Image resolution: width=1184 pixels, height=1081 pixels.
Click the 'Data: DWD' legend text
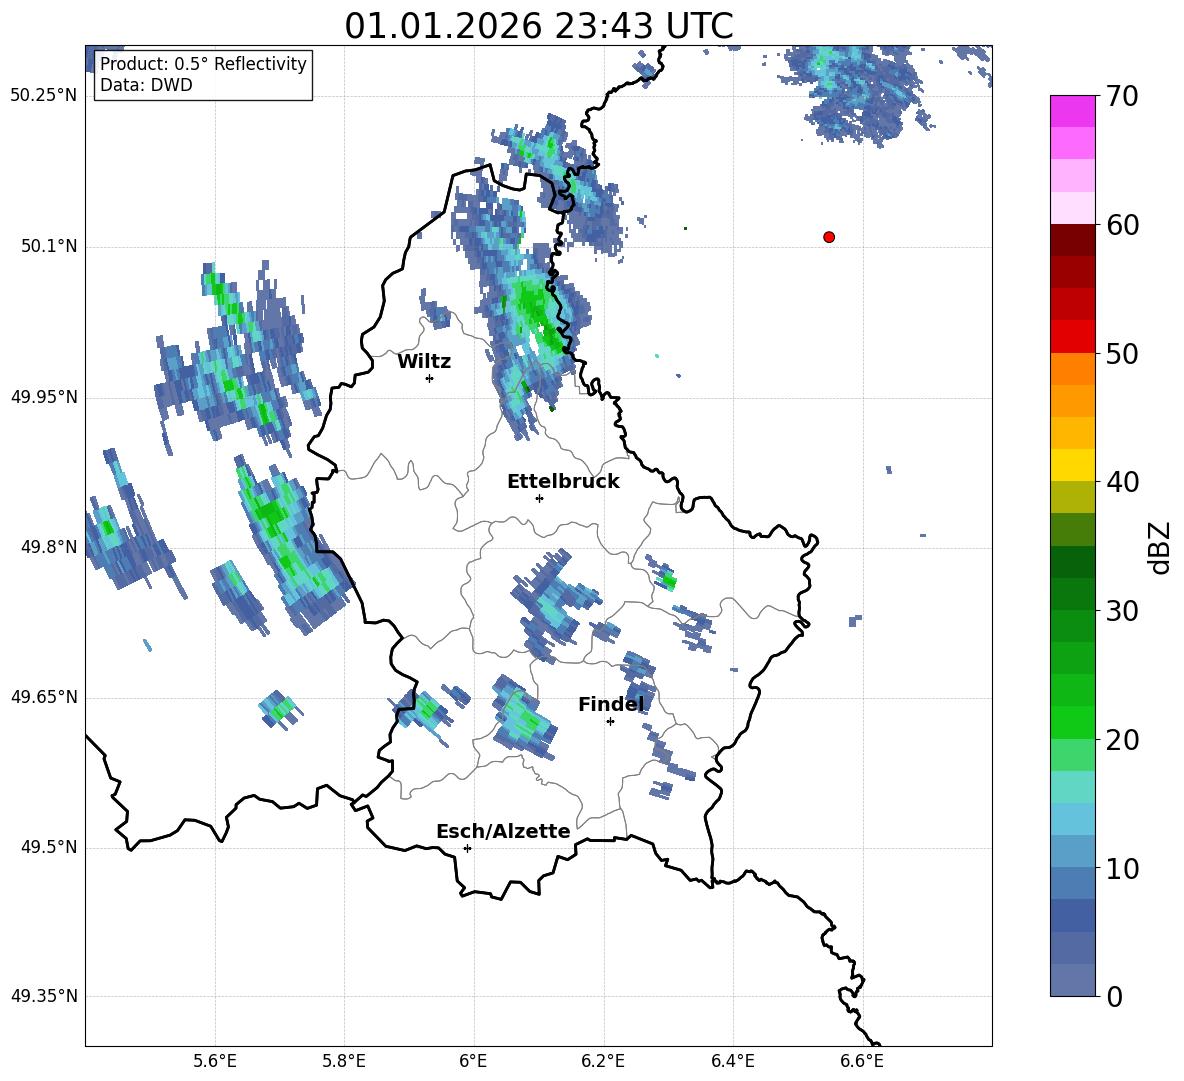pos(146,85)
